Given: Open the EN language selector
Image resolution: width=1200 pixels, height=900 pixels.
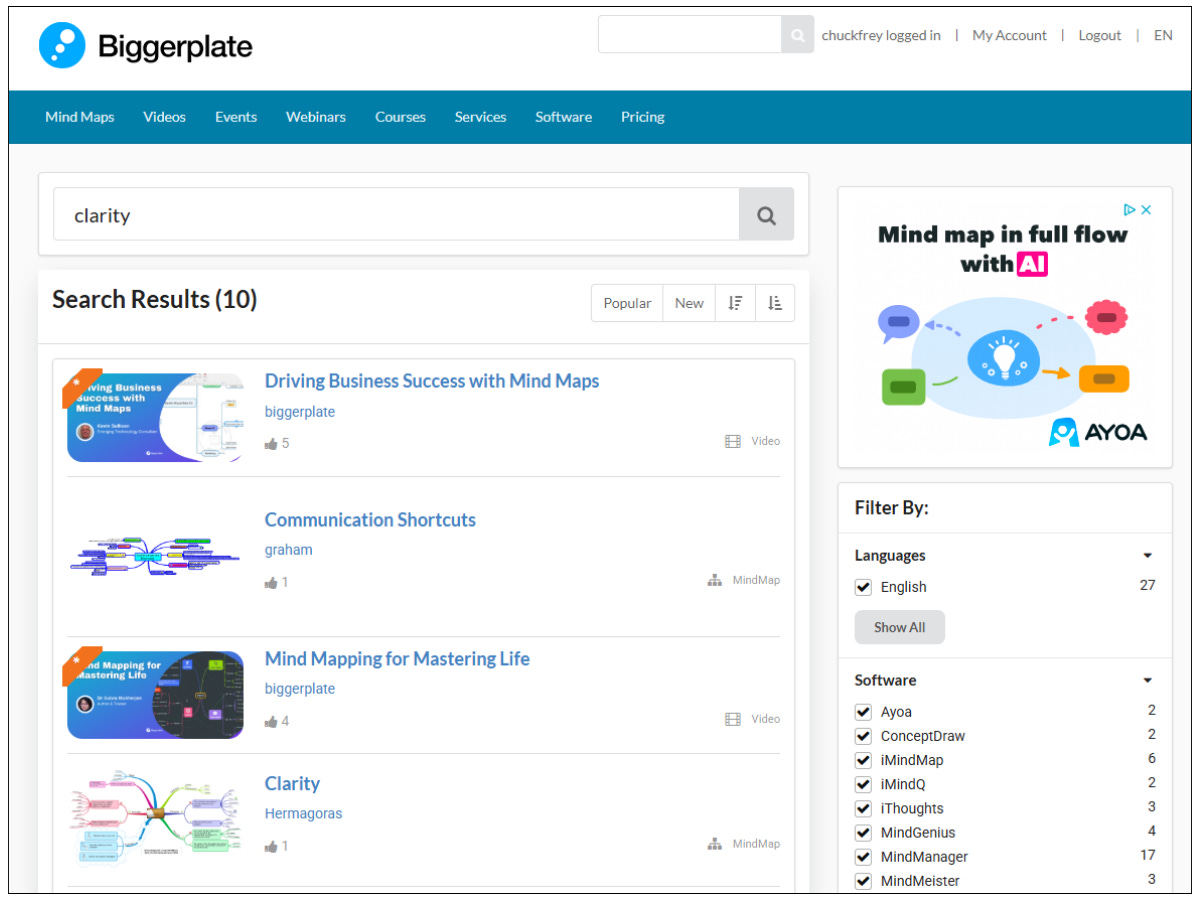Looking at the screenshot, I should pyautogui.click(x=1163, y=35).
